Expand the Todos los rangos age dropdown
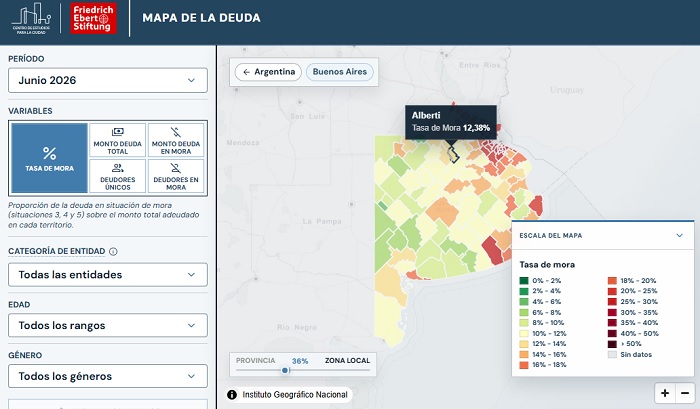700x409 pixels. tap(108, 326)
